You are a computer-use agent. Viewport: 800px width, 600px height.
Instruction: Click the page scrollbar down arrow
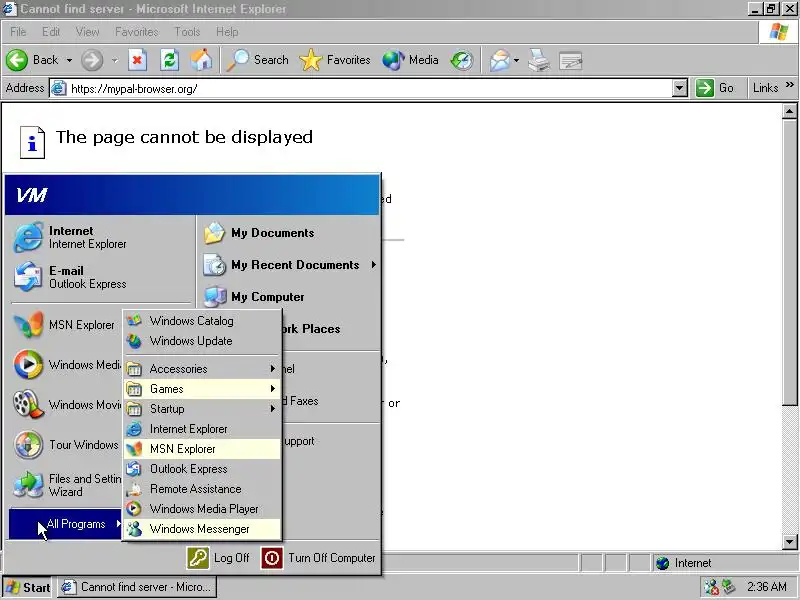click(789, 542)
